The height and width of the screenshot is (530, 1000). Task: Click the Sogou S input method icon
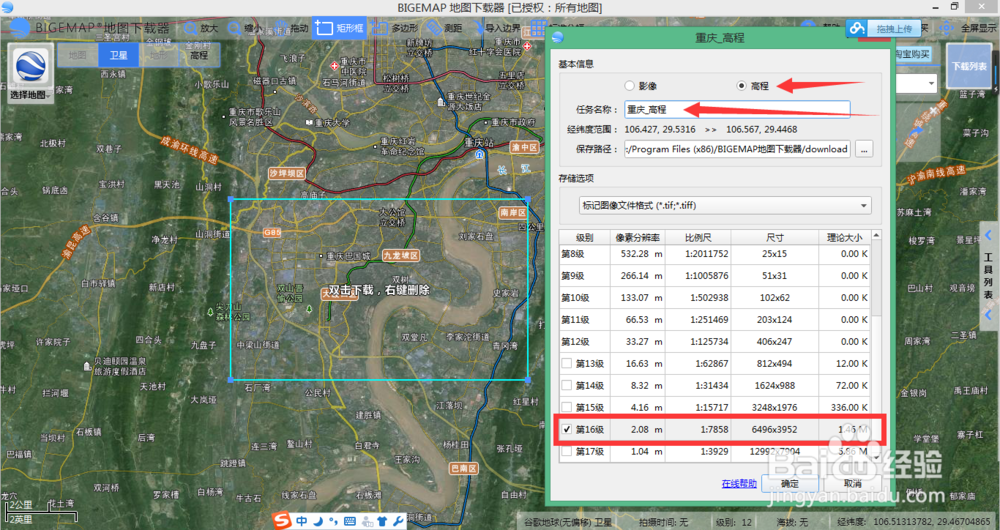(283, 521)
